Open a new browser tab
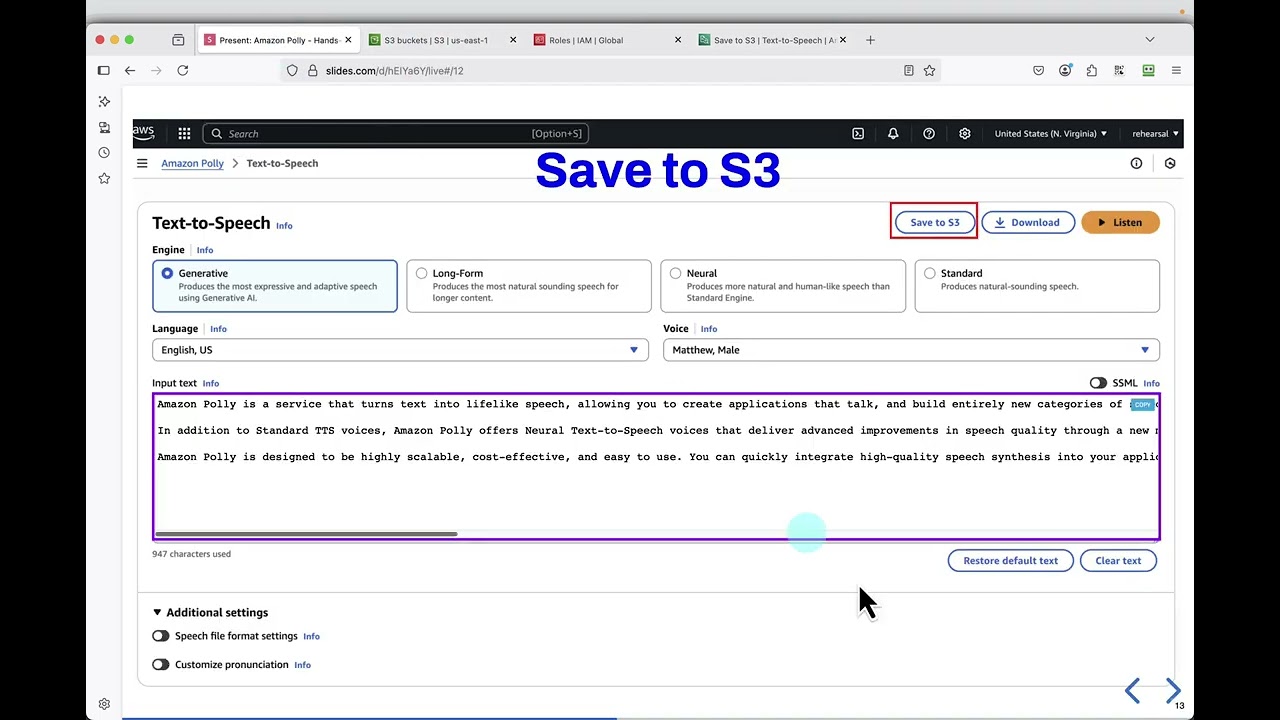This screenshot has height=720, width=1280. pos(870,40)
